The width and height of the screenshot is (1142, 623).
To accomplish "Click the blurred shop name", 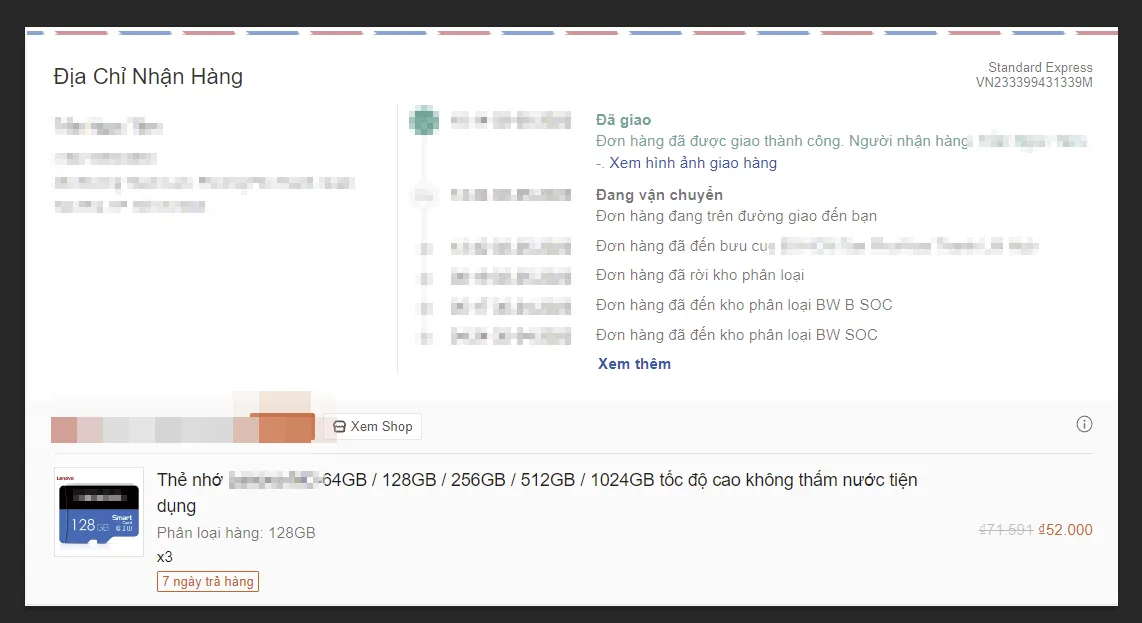I will 150,429.
